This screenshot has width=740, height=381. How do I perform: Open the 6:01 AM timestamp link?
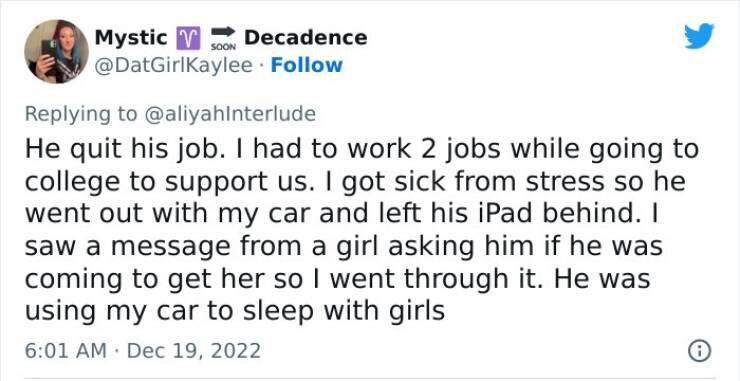coord(66,351)
